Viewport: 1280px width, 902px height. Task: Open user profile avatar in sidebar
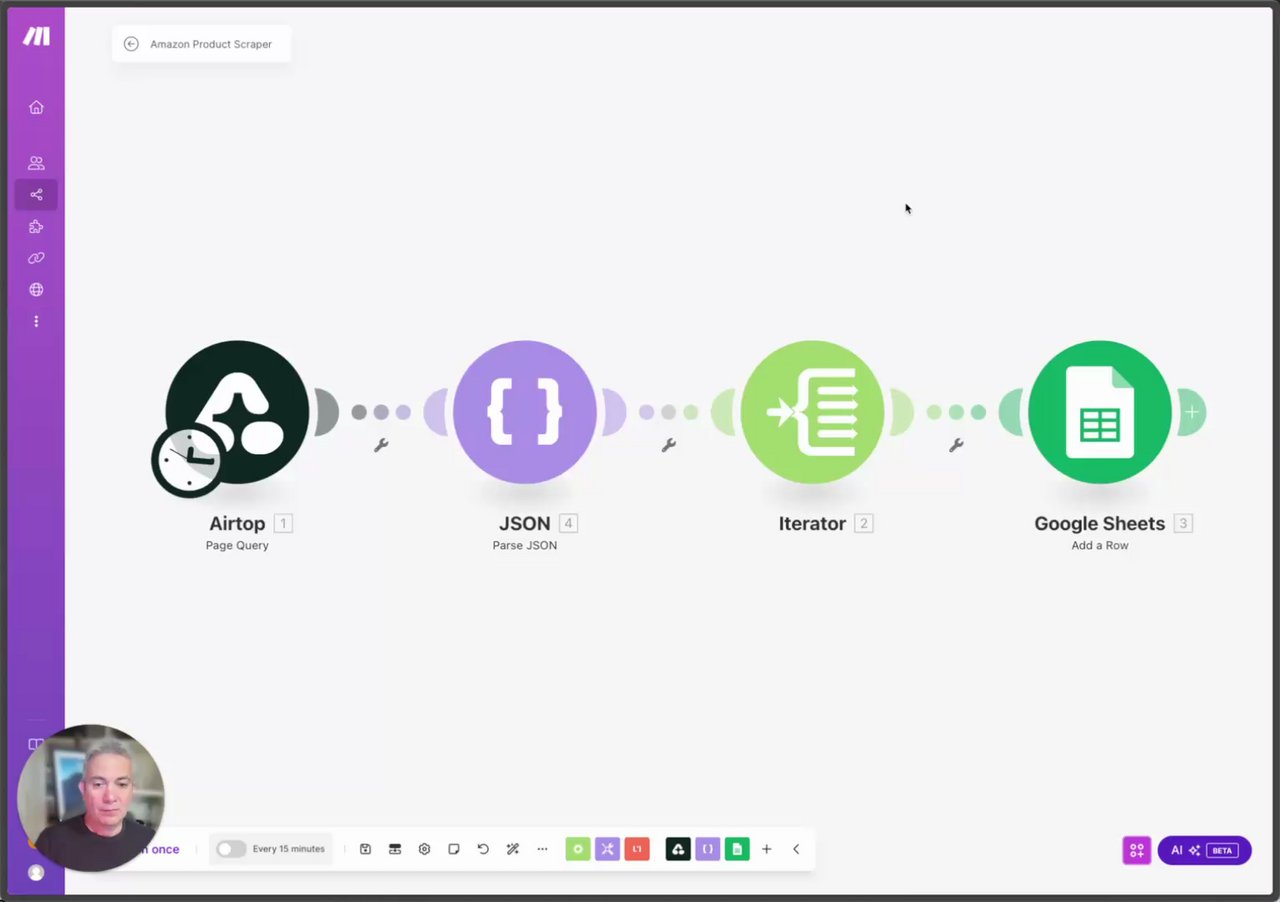[36, 873]
